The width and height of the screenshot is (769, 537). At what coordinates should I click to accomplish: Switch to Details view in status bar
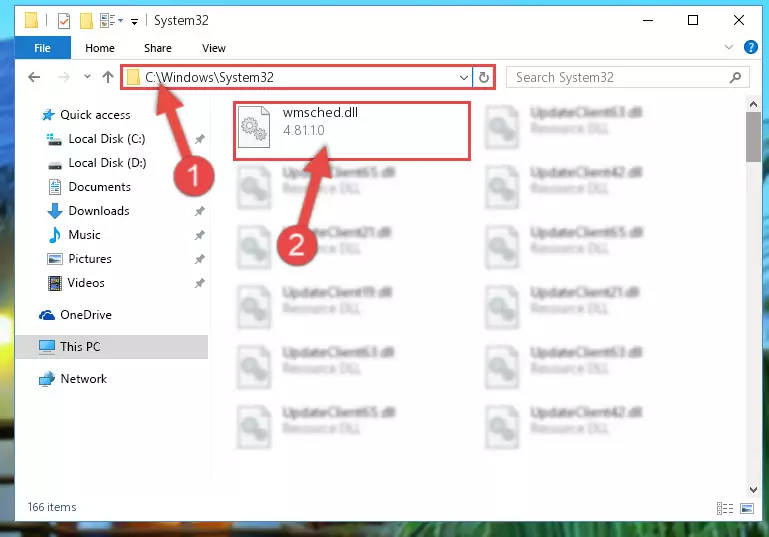tap(725, 509)
